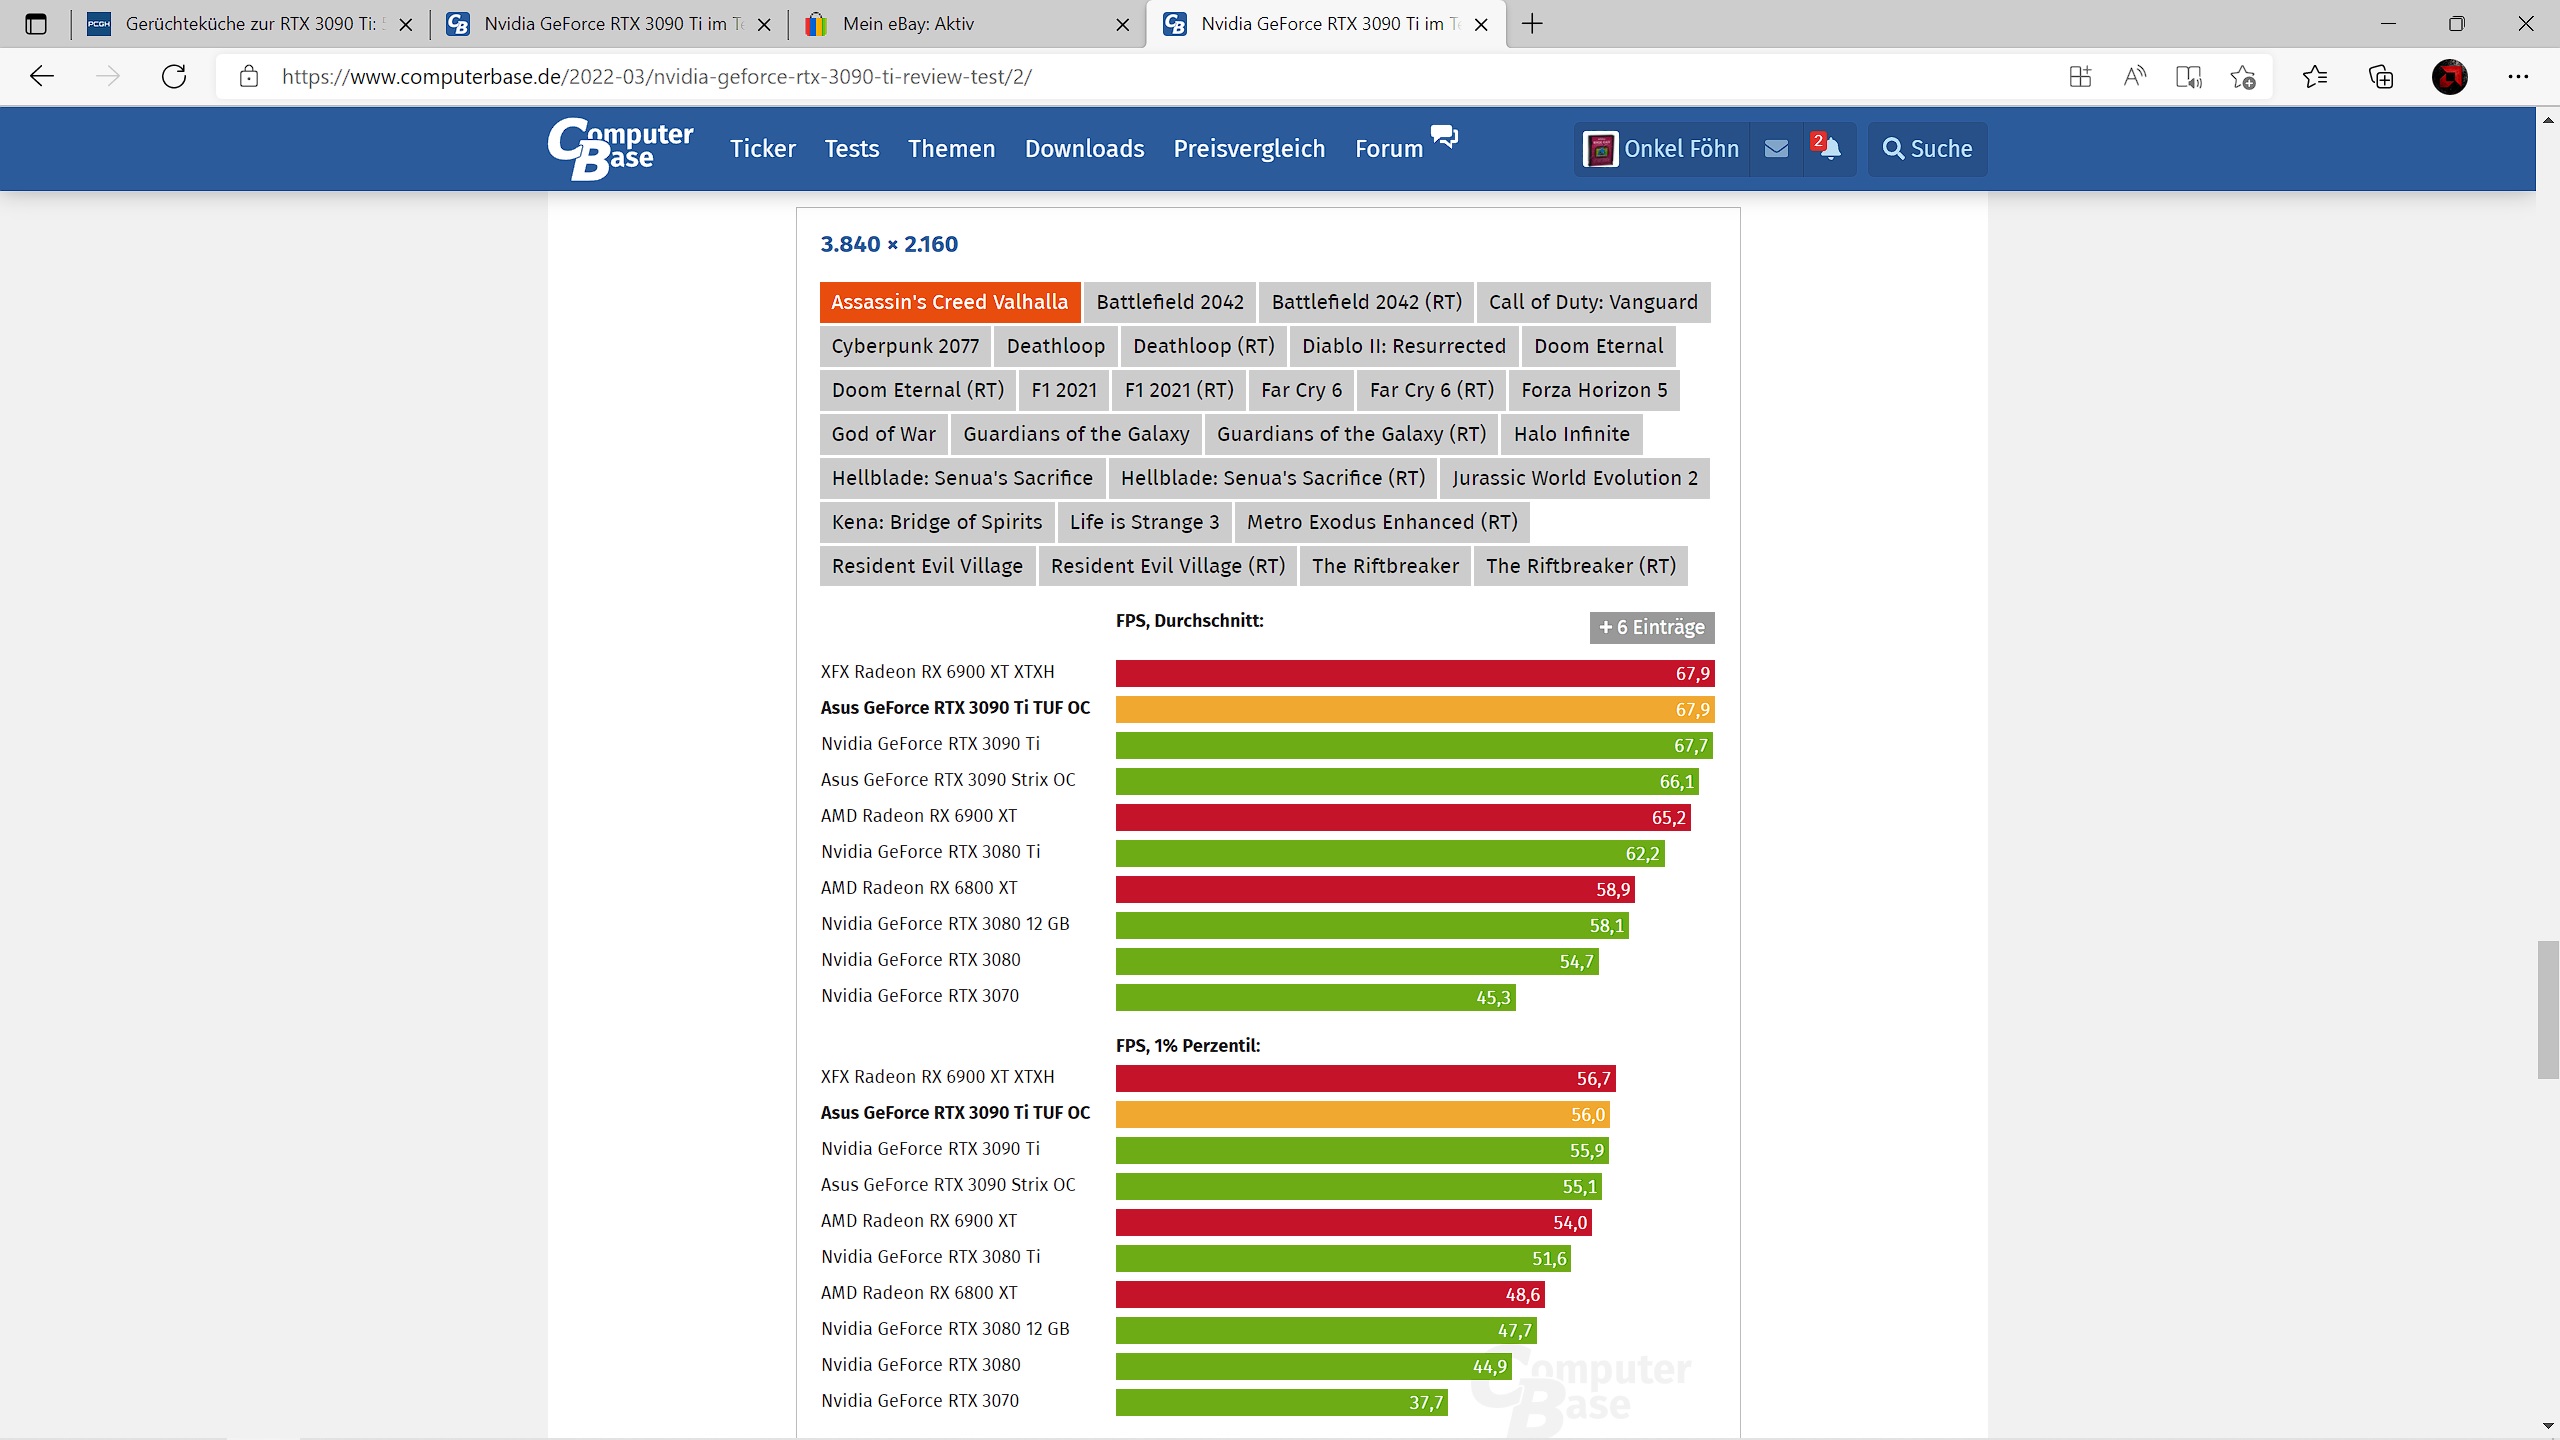Click the page vertical scrollbar thumb
This screenshot has height=1440, width=2560.
[x=2547, y=1010]
